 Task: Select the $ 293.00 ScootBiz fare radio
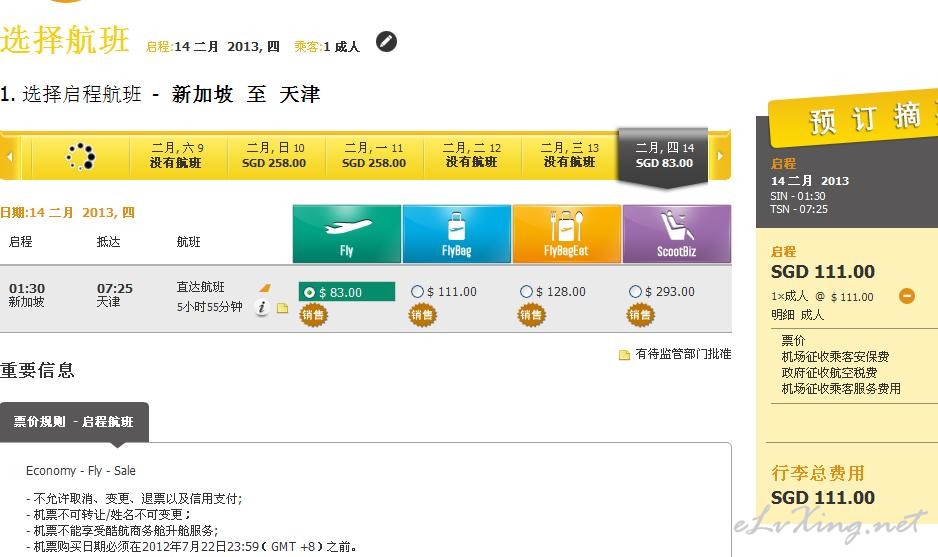click(635, 291)
